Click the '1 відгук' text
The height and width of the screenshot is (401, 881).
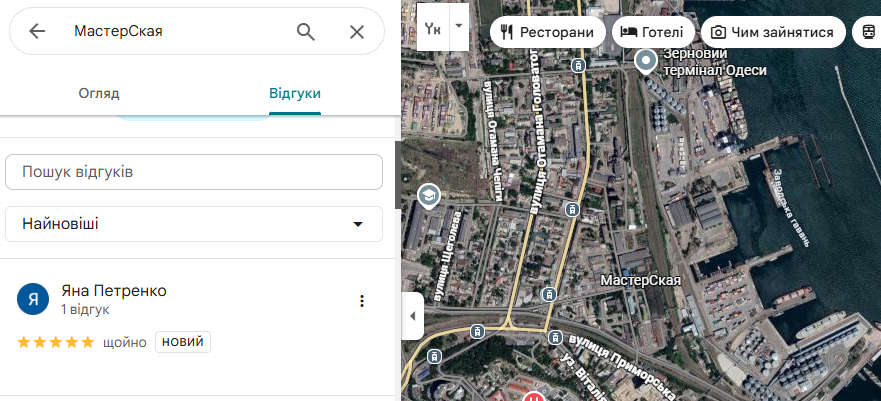pos(85,309)
